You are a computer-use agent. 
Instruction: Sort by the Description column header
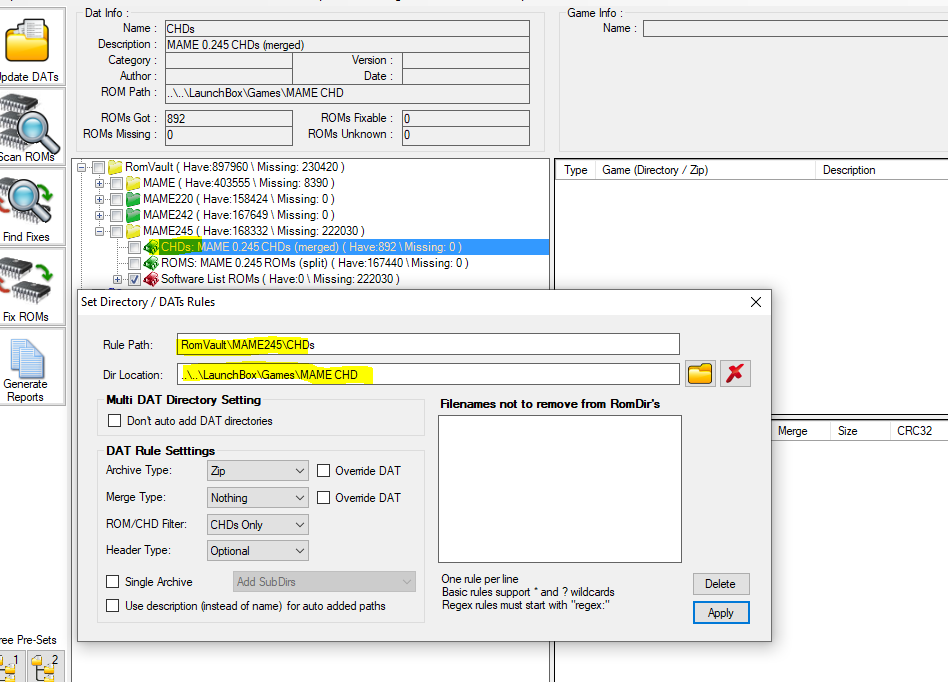pyautogui.click(x=881, y=170)
